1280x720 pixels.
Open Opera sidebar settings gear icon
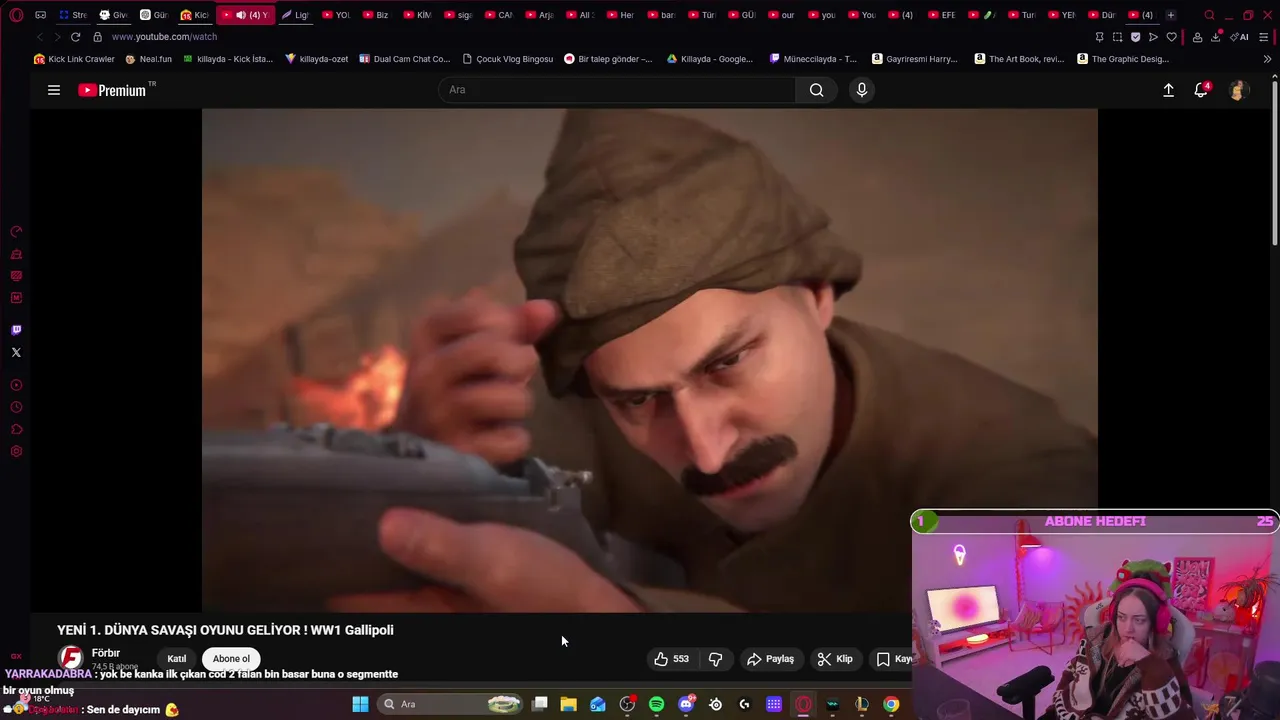[16, 451]
